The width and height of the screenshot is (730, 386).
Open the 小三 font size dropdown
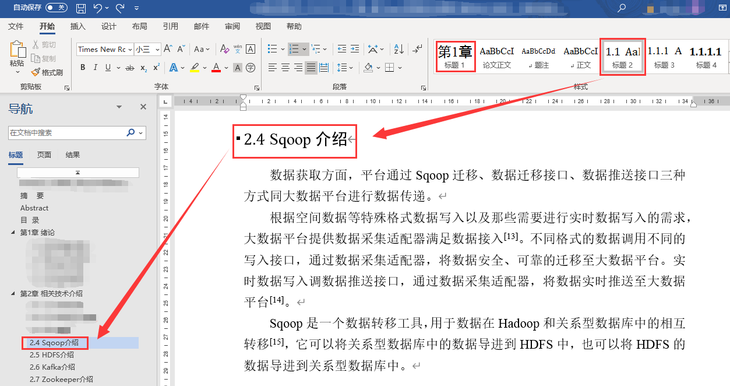pyautogui.click(x=158, y=49)
